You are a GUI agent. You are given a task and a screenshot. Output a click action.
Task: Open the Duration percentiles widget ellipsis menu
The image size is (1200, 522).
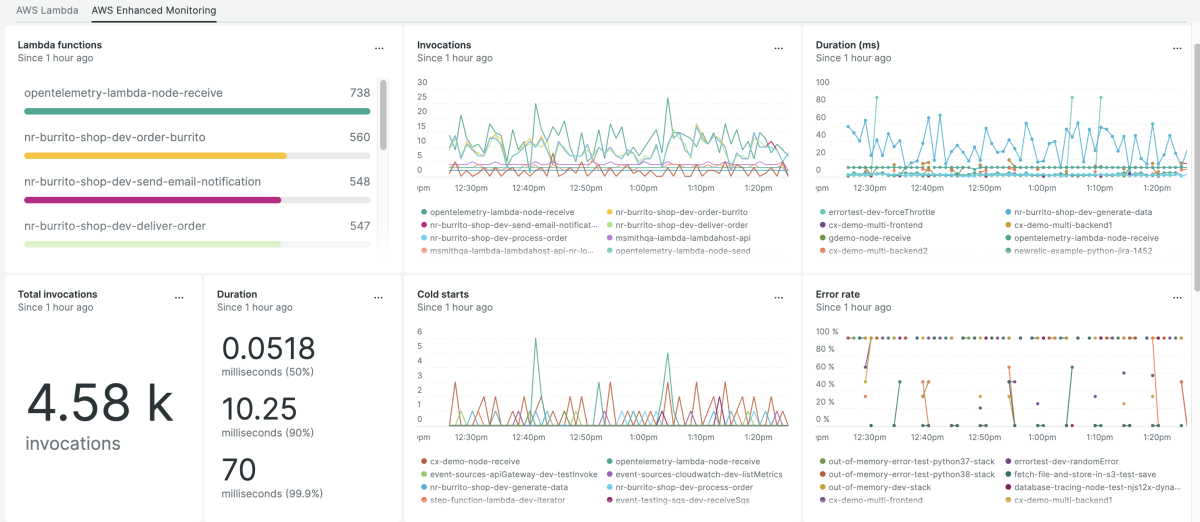tap(379, 297)
